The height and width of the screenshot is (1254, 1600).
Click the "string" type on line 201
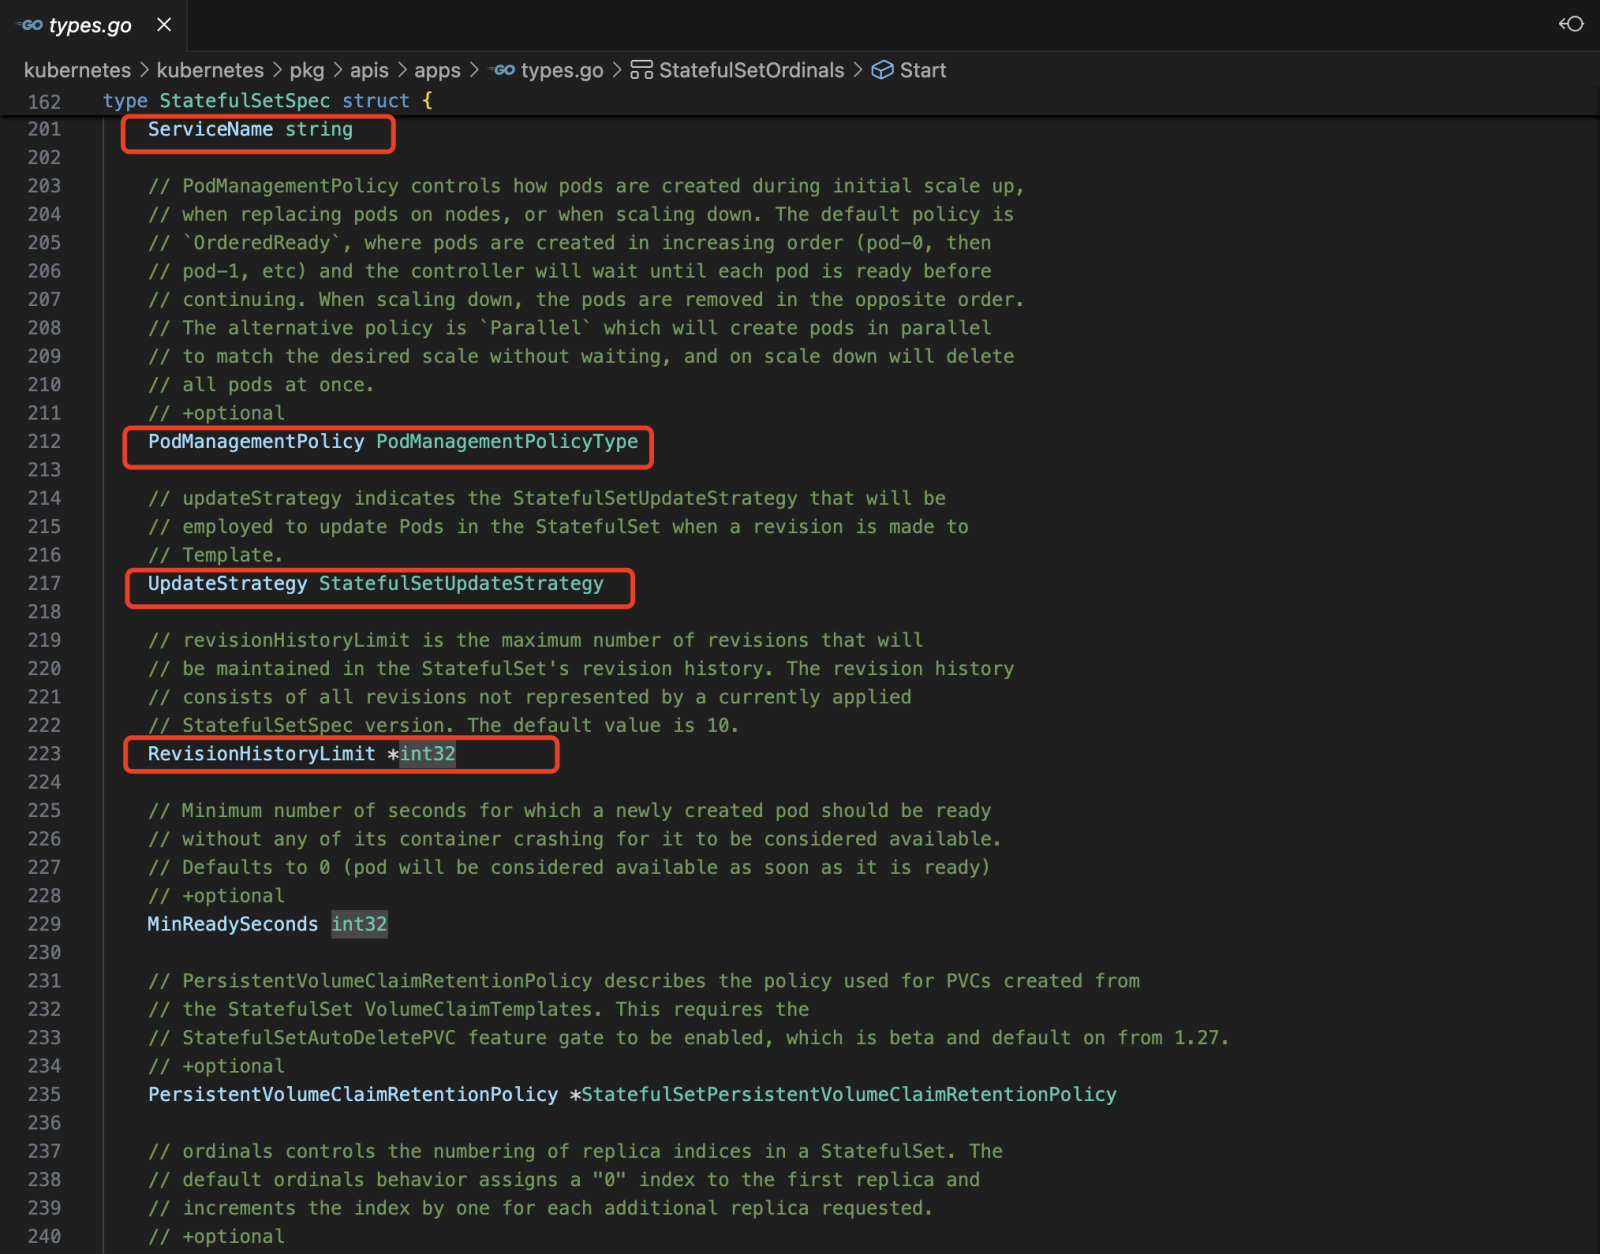[319, 129]
